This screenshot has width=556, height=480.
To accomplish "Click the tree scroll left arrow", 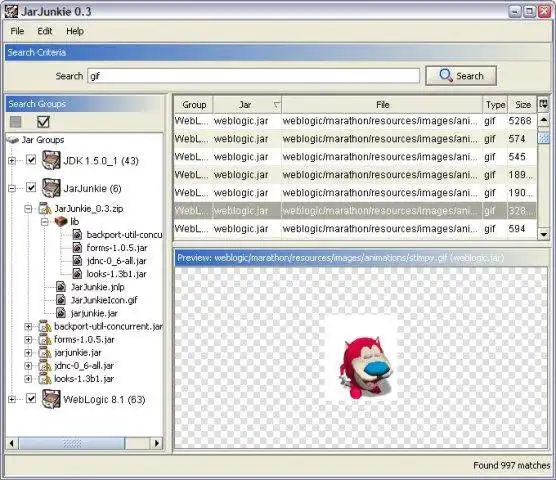I will click(12, 443).
